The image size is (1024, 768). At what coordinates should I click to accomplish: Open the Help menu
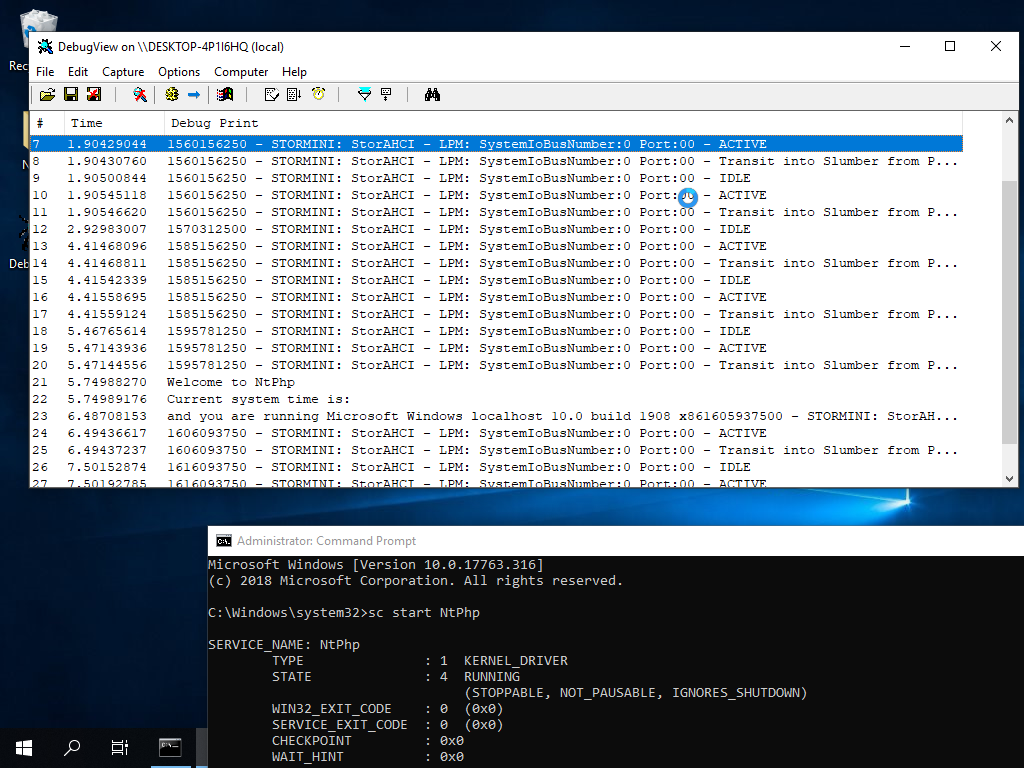click(x=295, y=72)
